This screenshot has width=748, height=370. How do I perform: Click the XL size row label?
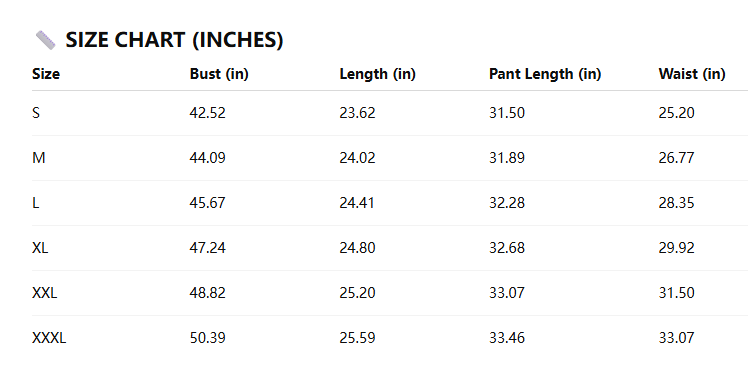pos(40,248)
